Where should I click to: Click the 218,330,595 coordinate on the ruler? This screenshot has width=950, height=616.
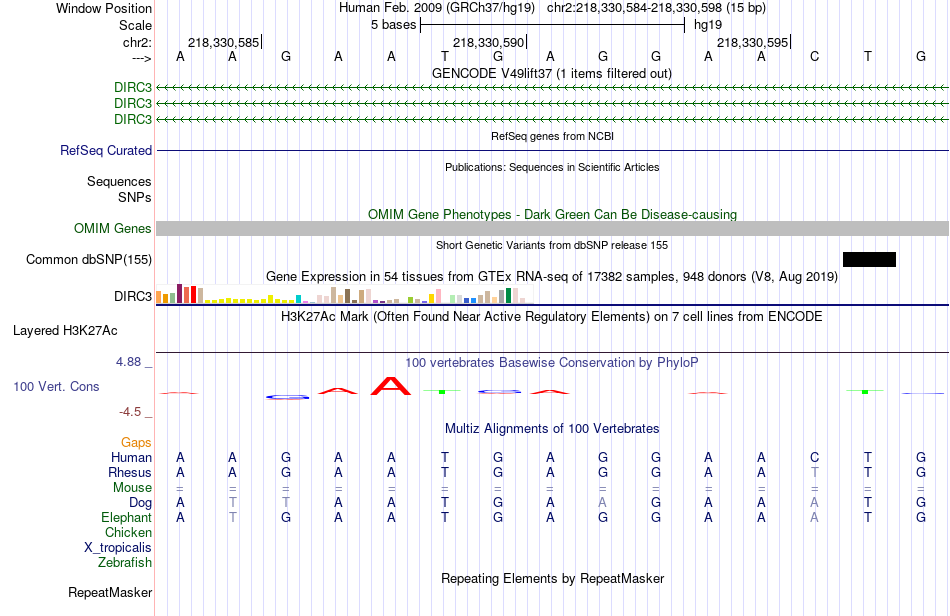coord(752,42)
